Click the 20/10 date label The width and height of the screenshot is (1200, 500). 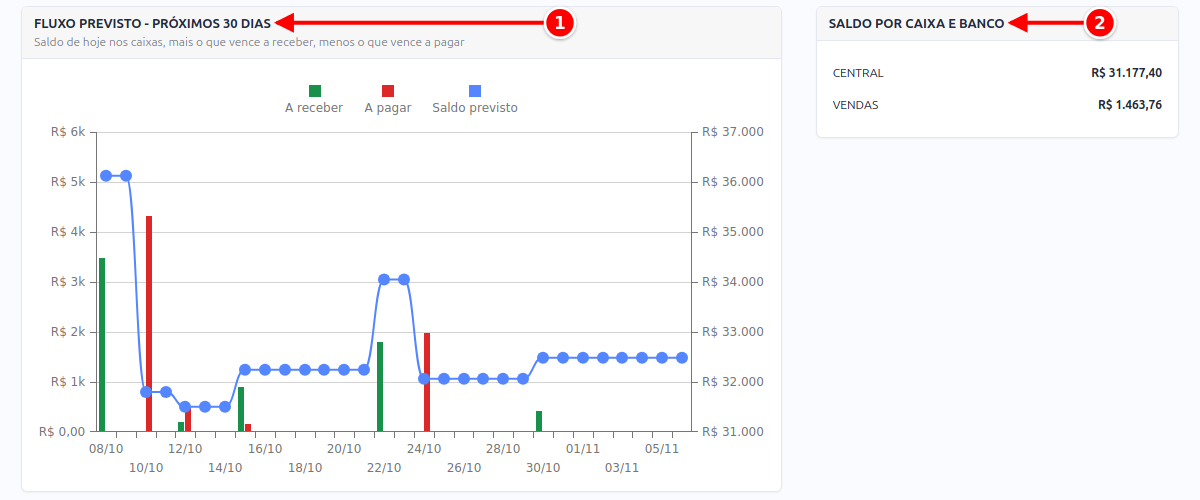click(344, 450)
